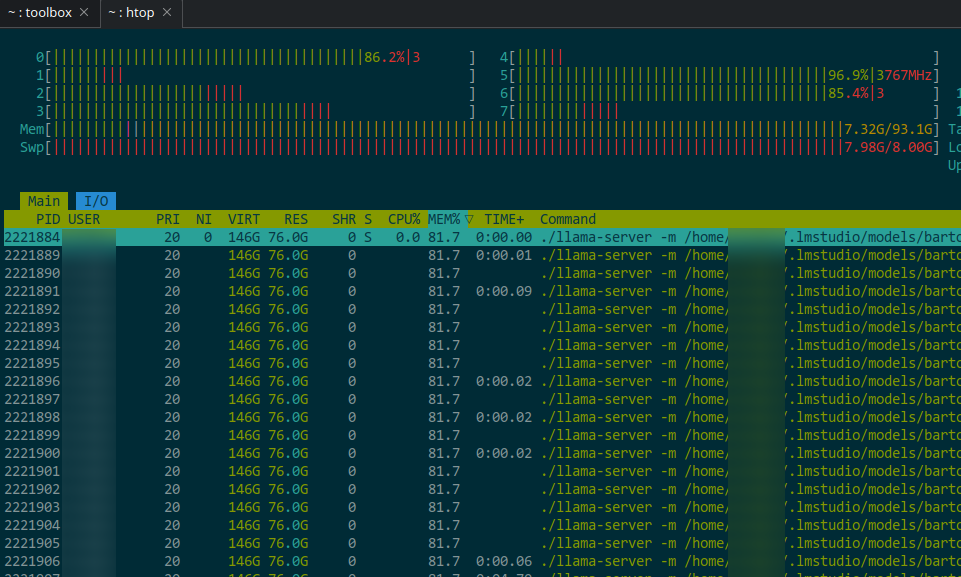This screenshot has height=577, width=961.
Task: Select process row with PID 2221894
Action: point(482,345)
